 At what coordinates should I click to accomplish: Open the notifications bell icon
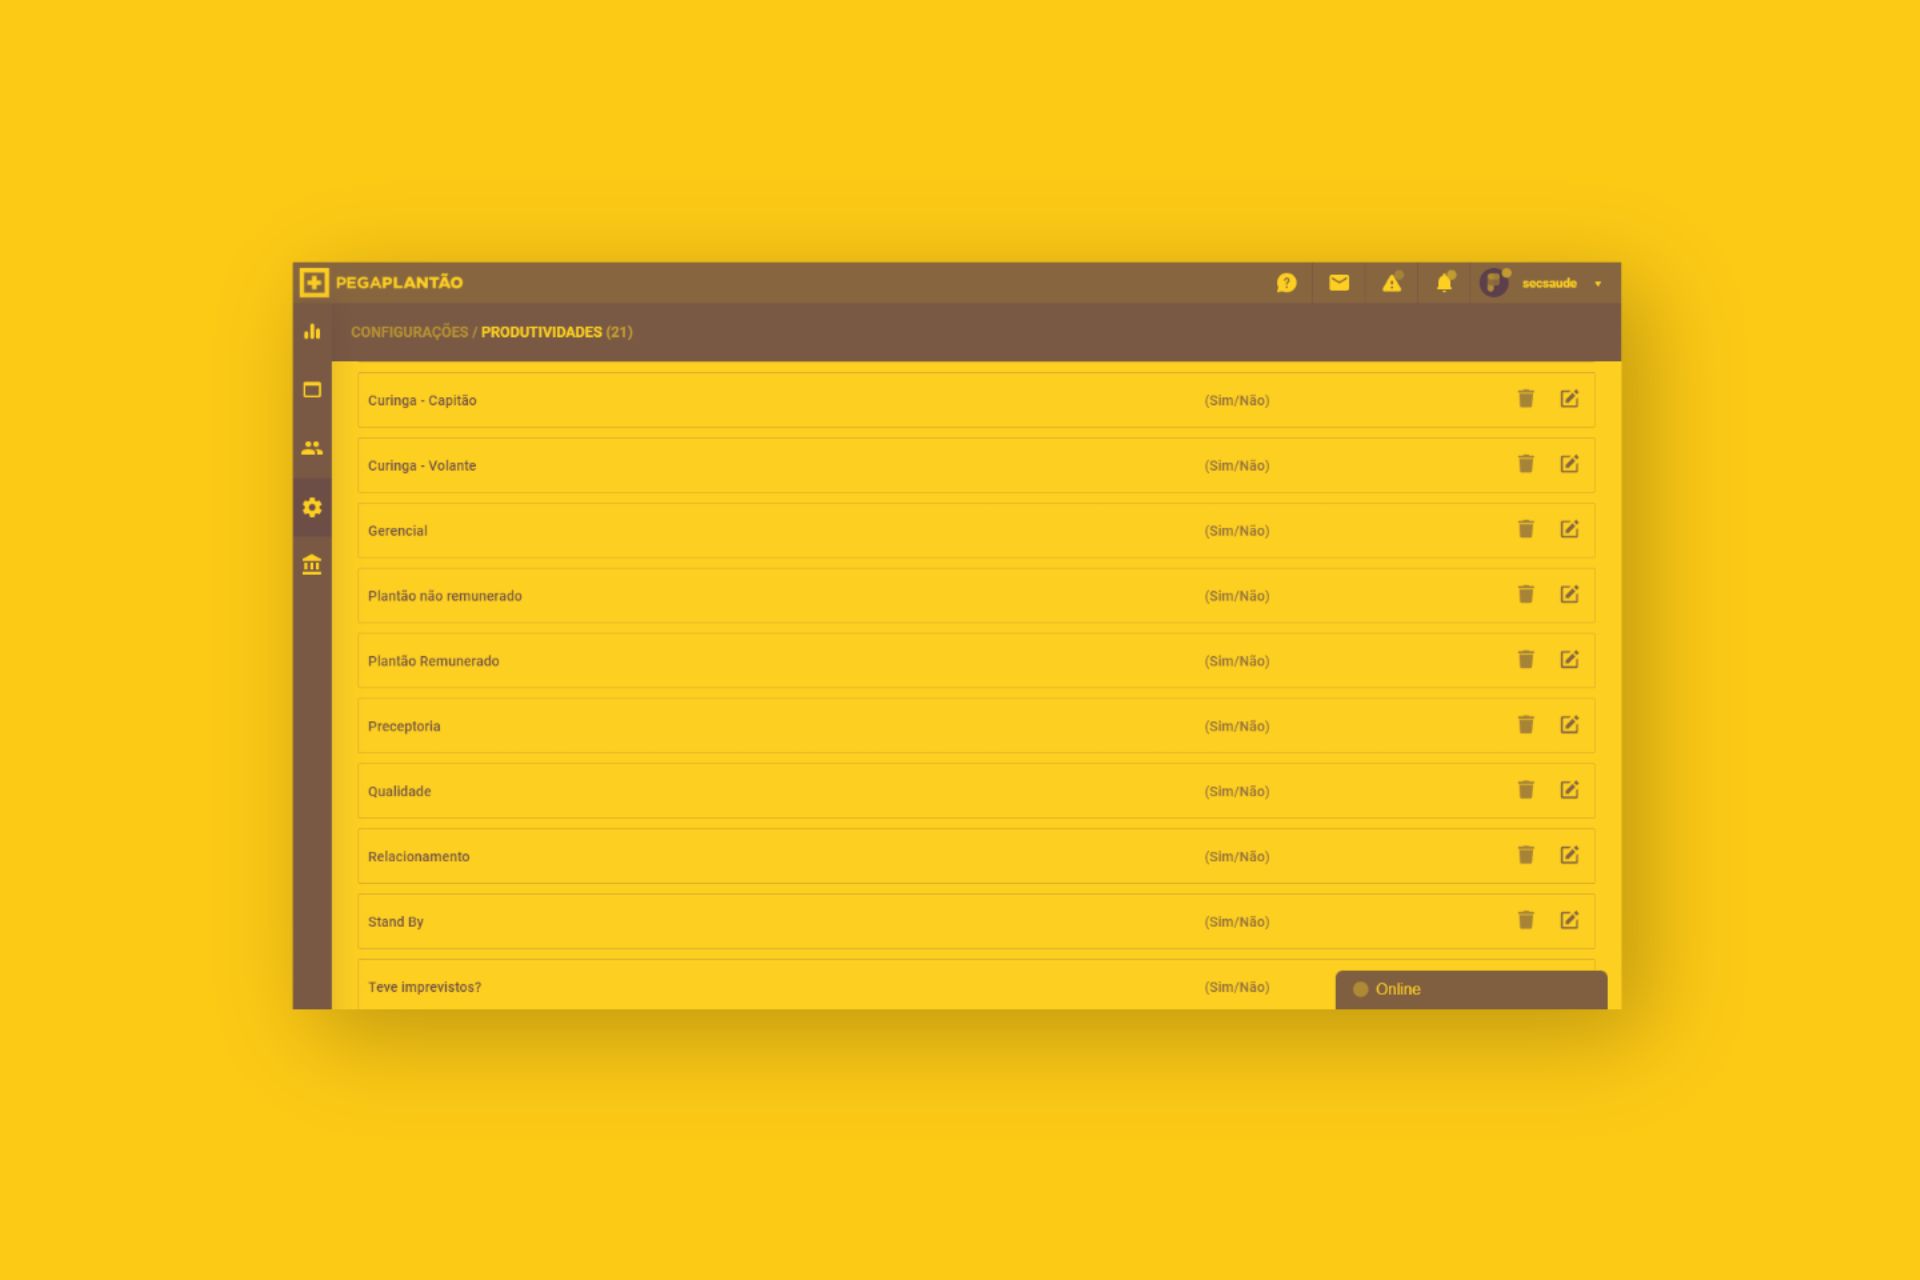point(1444,283)
